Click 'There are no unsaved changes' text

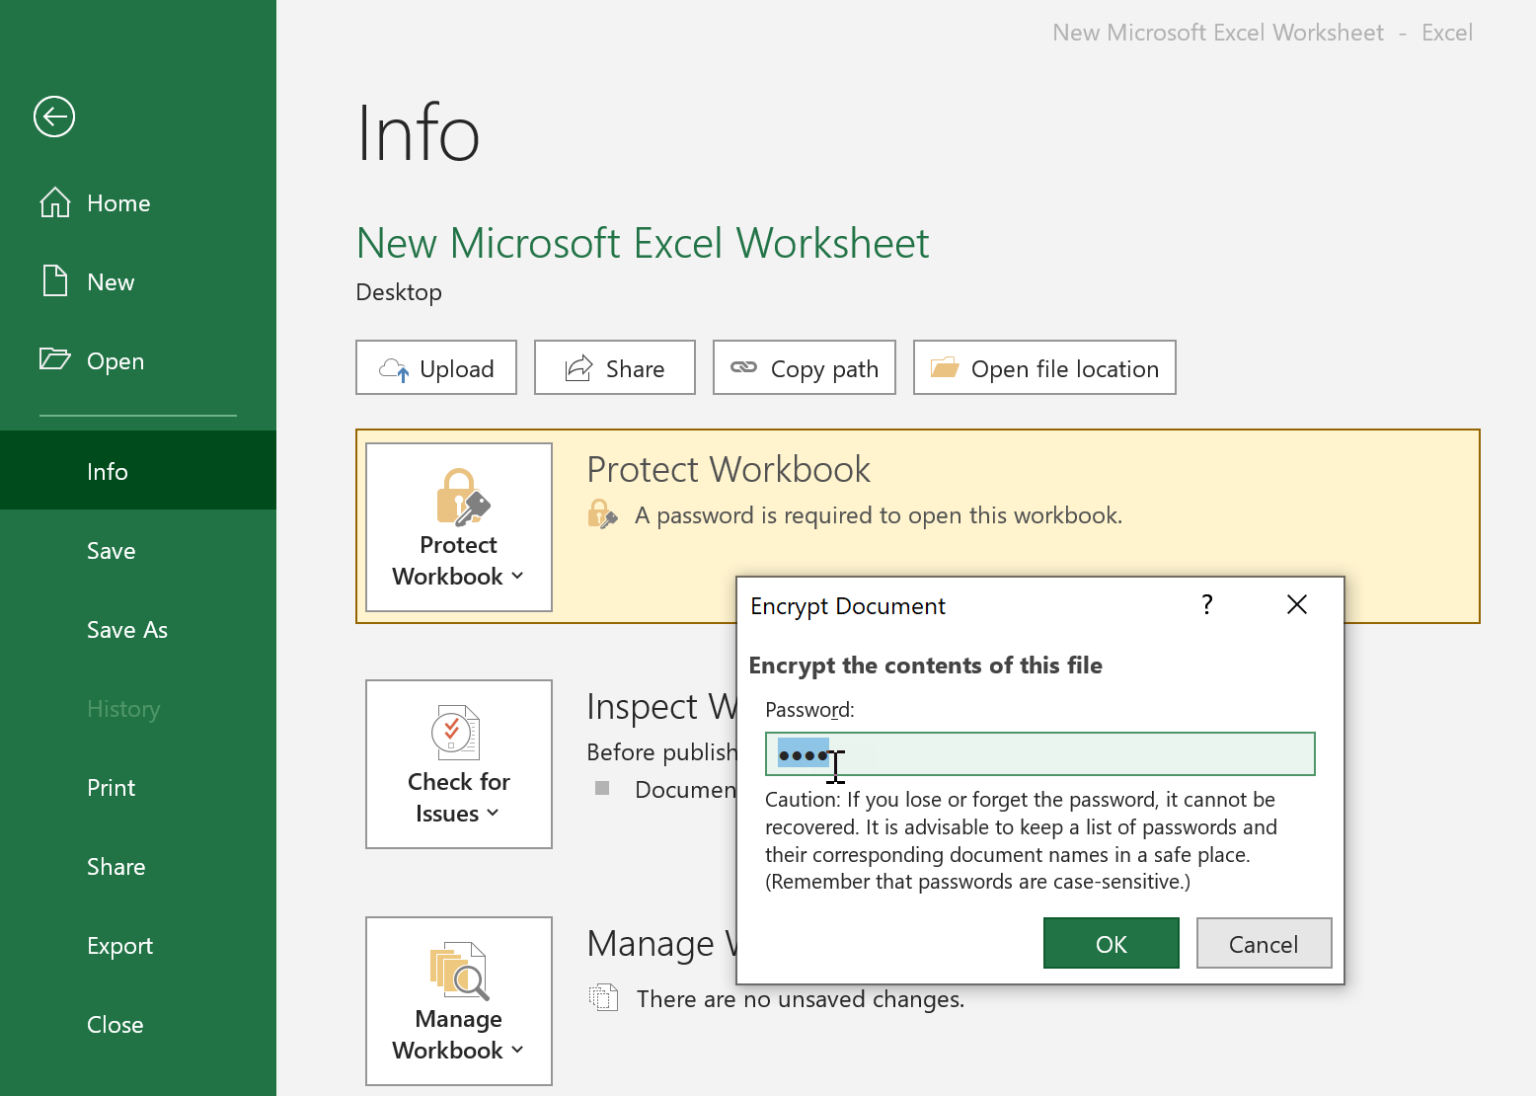pos(800,999)
